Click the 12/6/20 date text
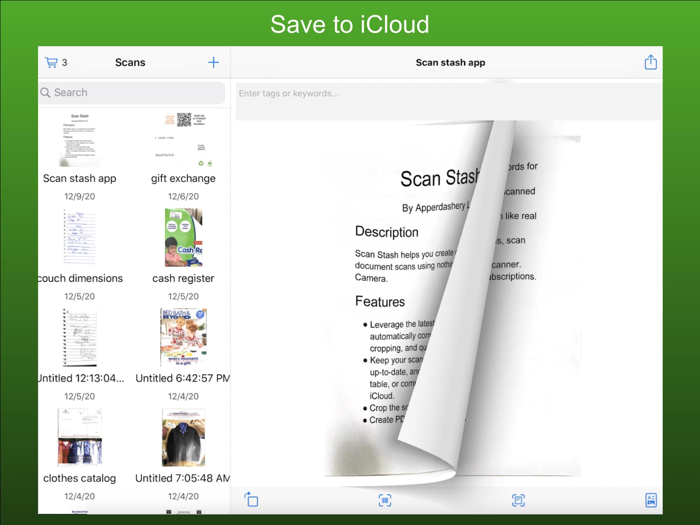The height and width of the screenshot is (525, 700). point(183,196)
